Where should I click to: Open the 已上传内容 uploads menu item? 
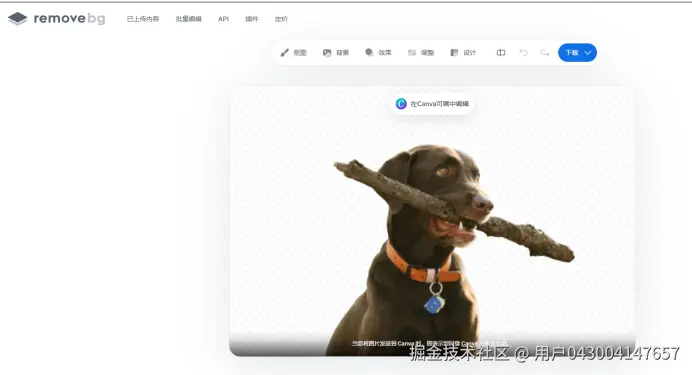tap(143, 19)
